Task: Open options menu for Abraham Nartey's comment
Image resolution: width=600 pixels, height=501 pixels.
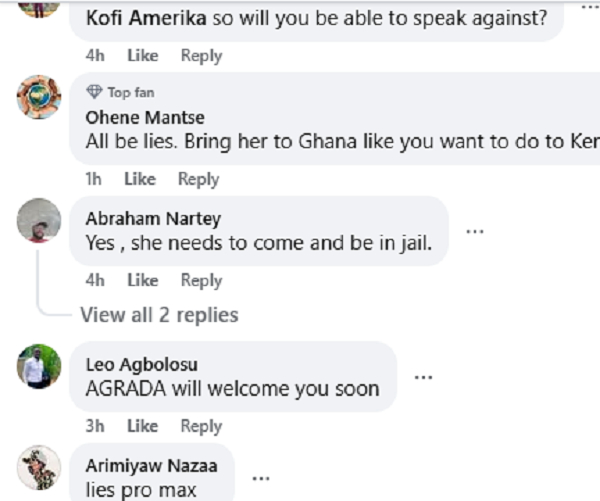Action: tap(475, 231)
